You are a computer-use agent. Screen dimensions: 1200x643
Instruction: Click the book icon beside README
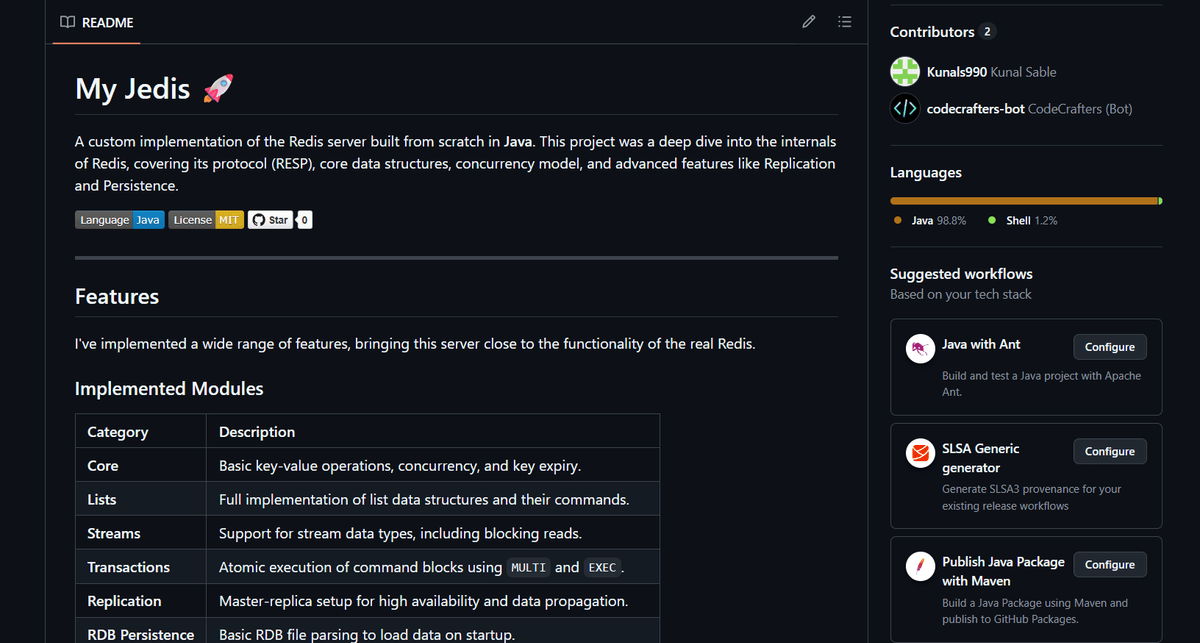click(x=67, y=22)
